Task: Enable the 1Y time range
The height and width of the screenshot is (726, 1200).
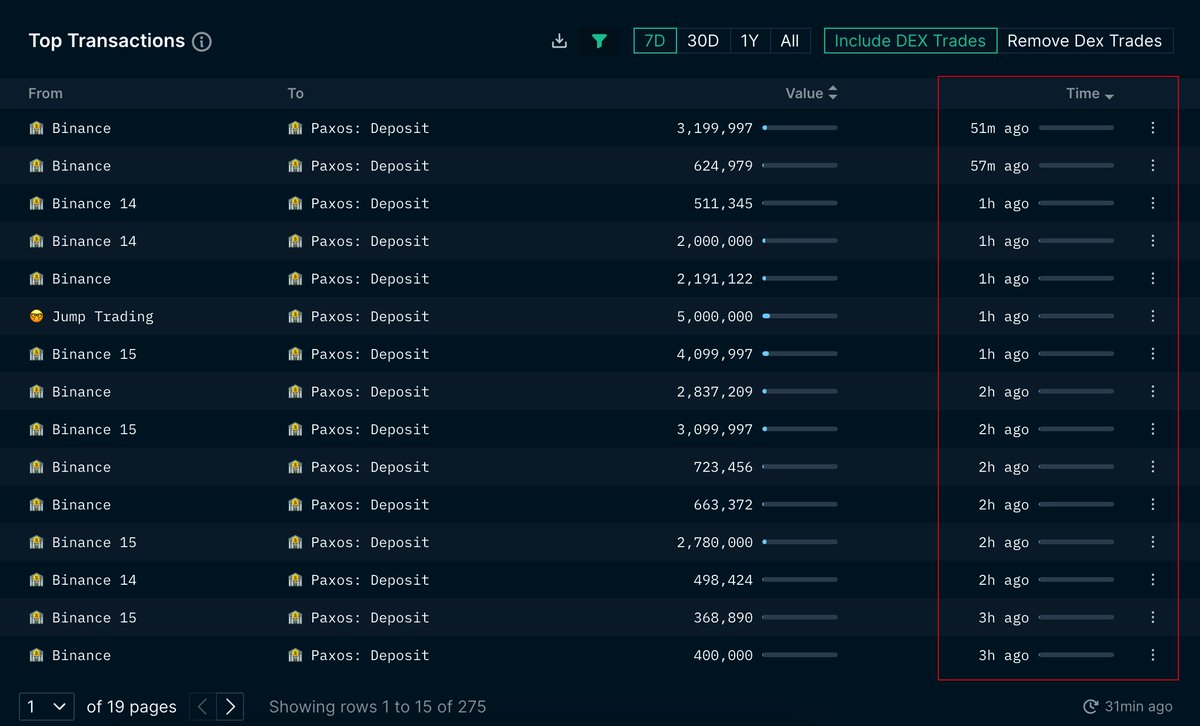Action: [750, 40]
